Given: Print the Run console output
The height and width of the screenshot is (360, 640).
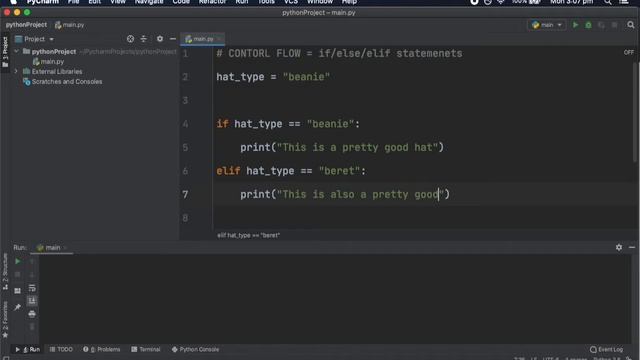Looking at the screenshot, I should pos(32,314).
